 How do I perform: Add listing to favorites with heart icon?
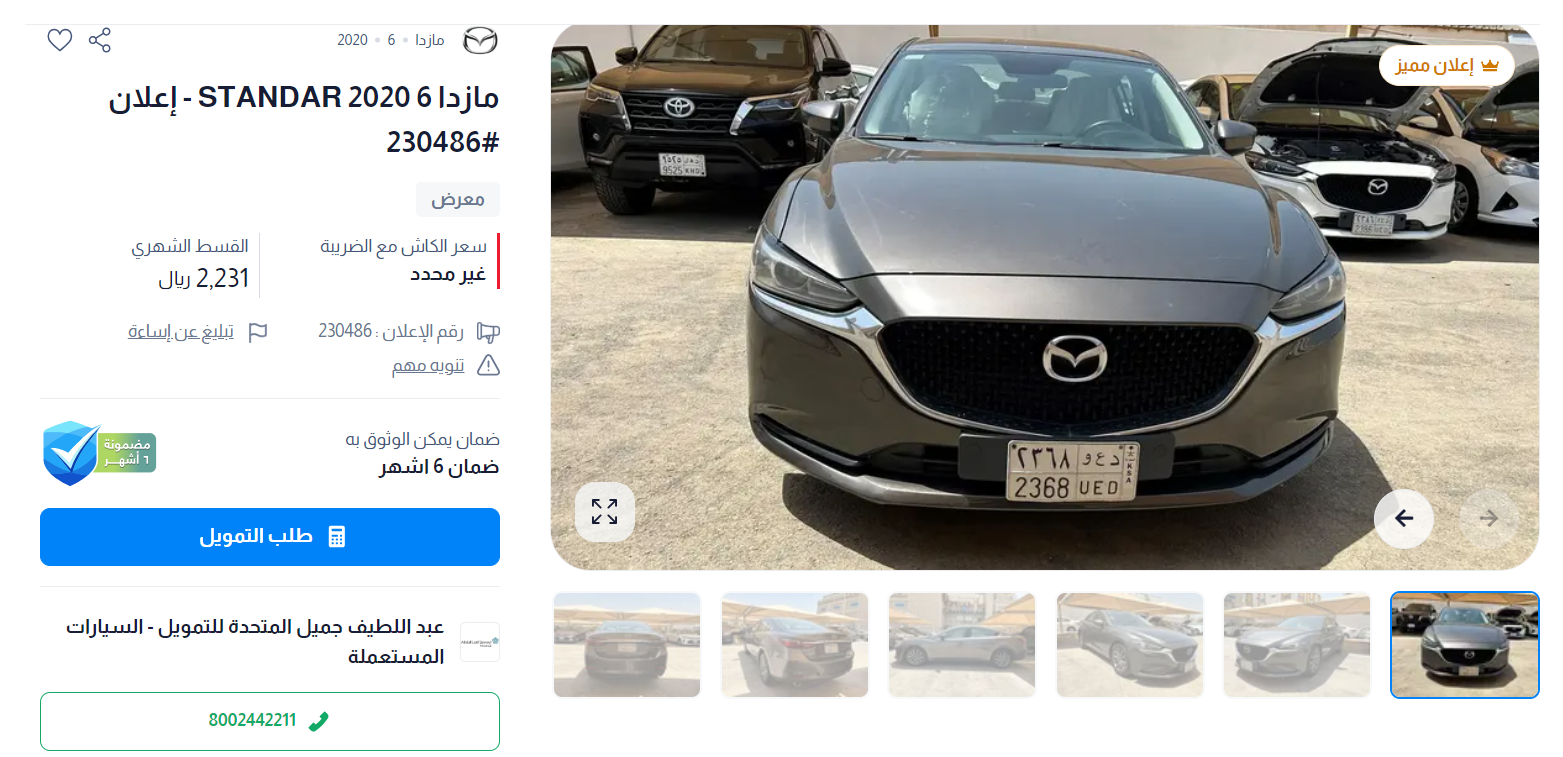point(60,40)
